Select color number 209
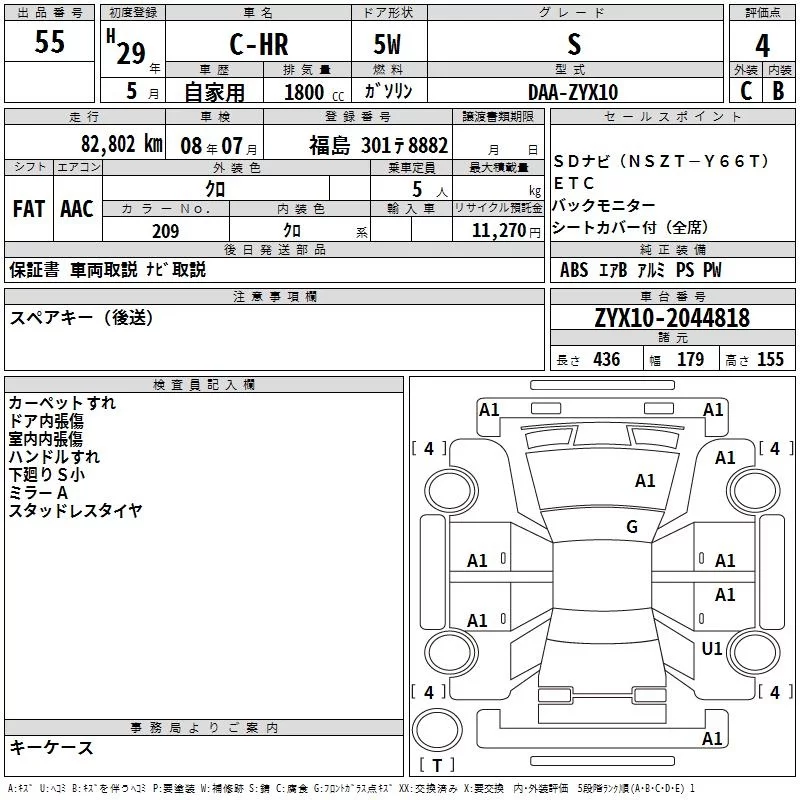This screenshot has height=800, width=800. tap(165, 231)
